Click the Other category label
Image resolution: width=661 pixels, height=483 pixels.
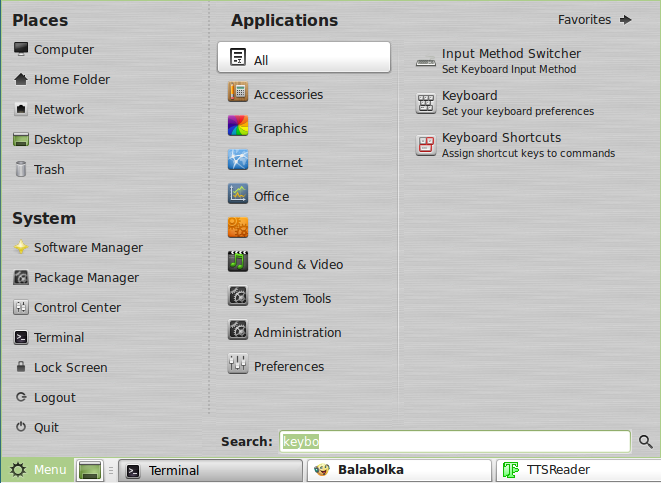coord(271,230)
